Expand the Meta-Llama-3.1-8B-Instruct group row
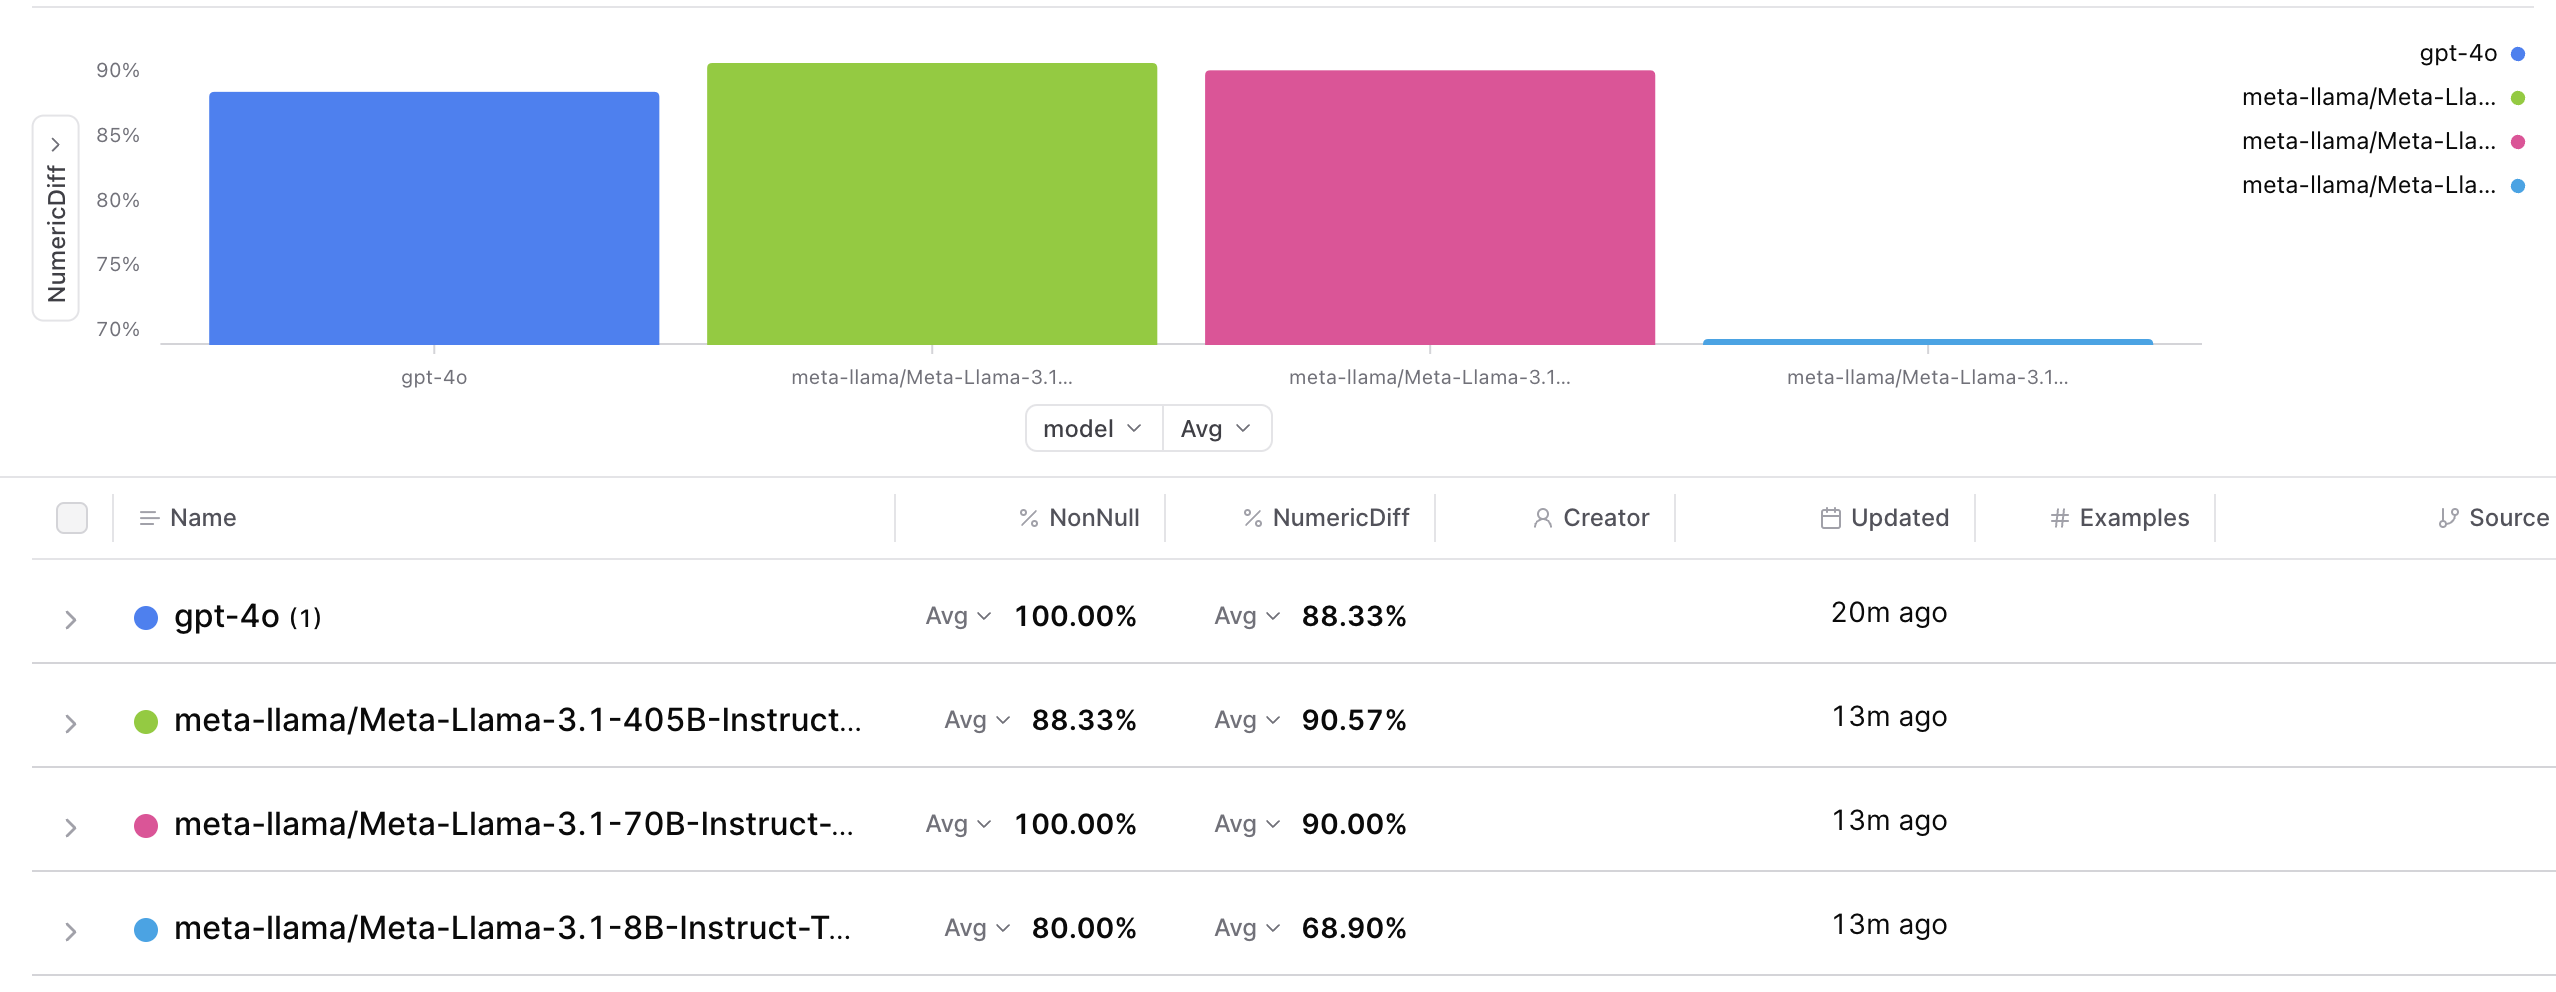The height and width of the screenshot is (992, 2556). 70,931
